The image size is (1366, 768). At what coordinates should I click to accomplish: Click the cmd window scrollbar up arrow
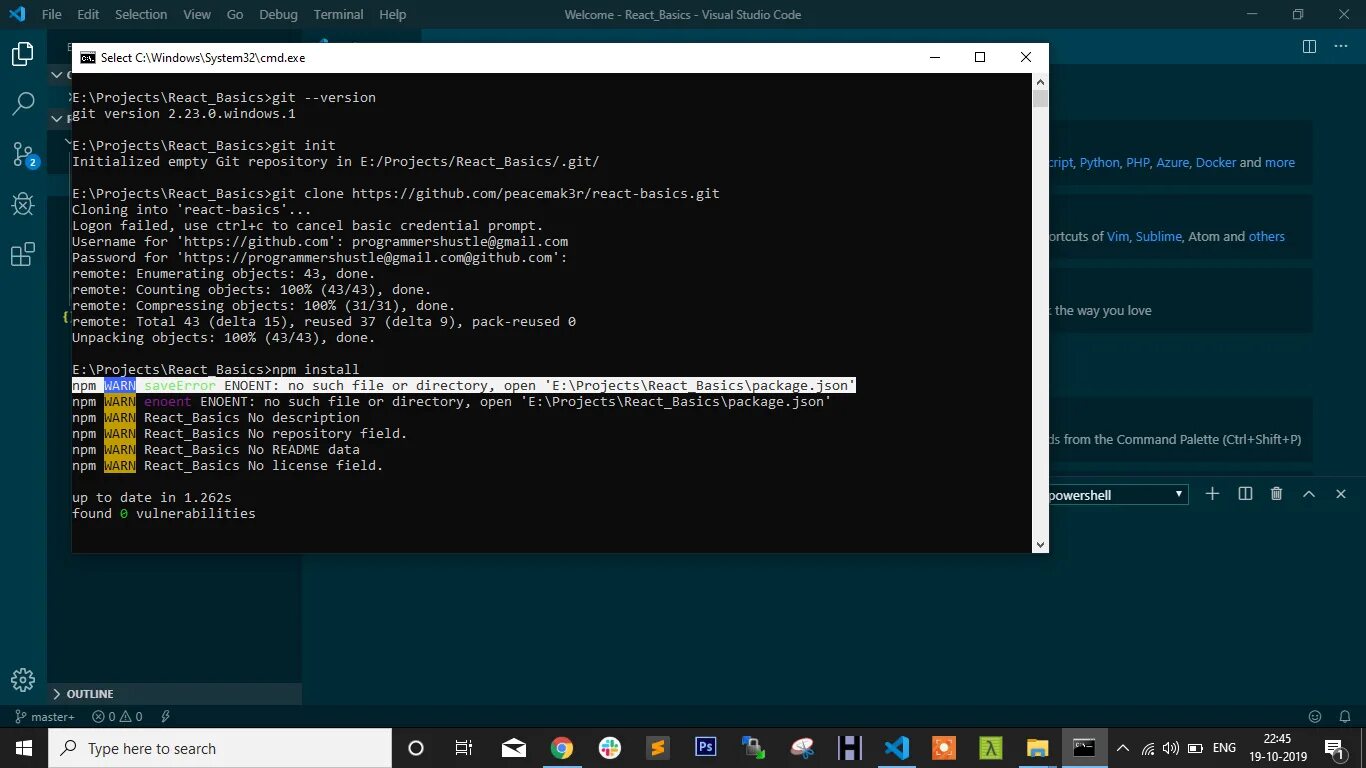click(x=1040, y=81)
